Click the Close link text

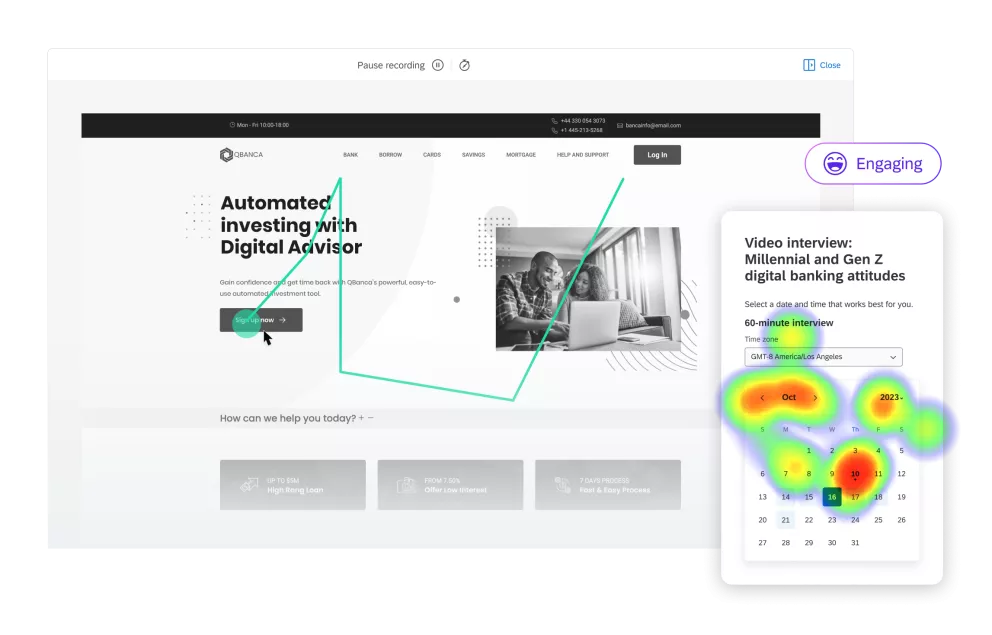point(830,65)
